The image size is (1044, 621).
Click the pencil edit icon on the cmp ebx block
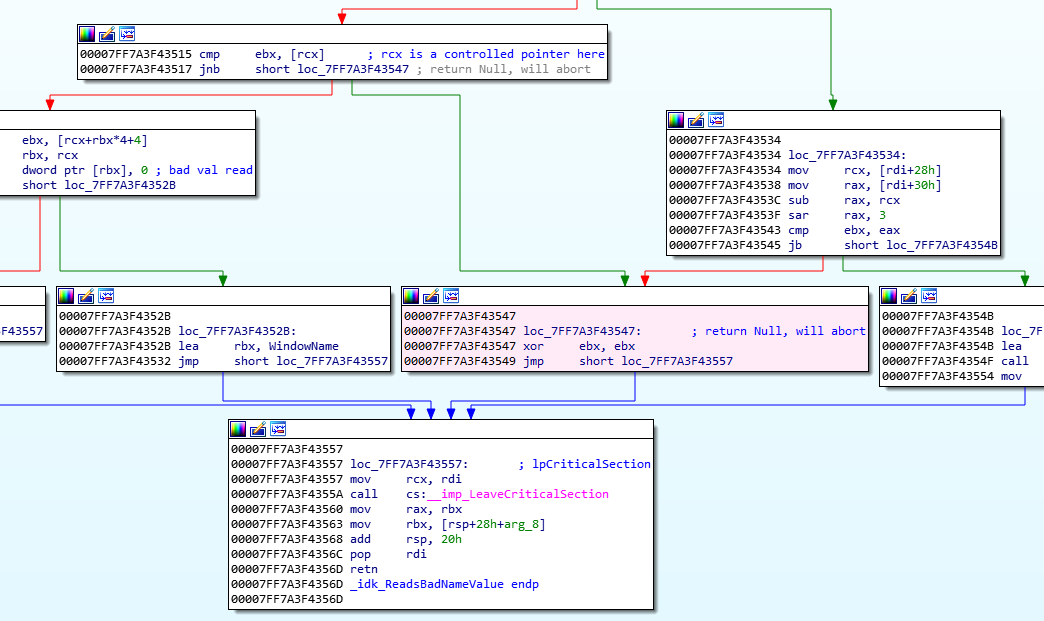click(x=108, y=35)
